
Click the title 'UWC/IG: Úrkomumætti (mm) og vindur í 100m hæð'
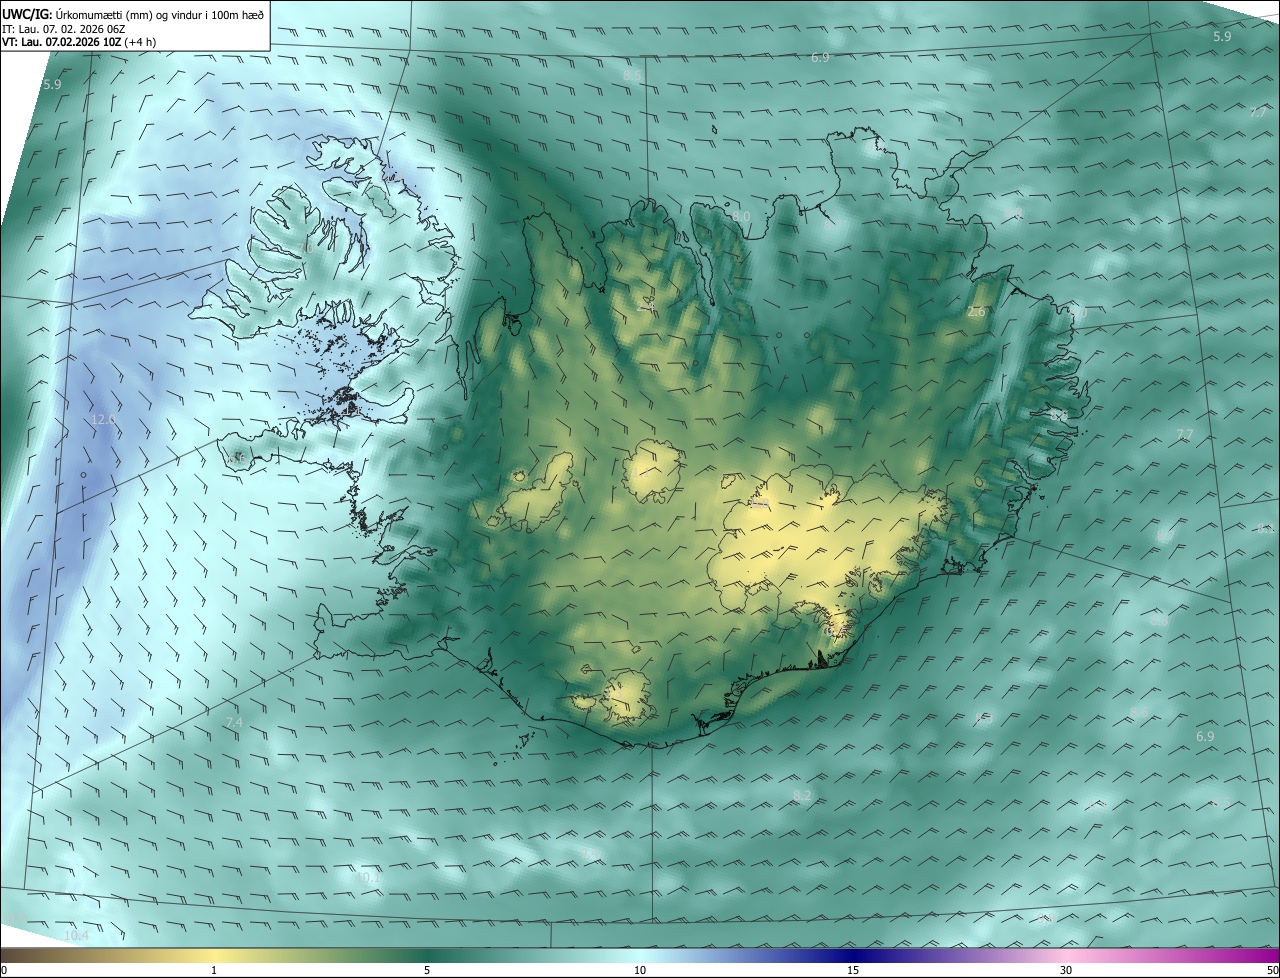tap(133, 14)
